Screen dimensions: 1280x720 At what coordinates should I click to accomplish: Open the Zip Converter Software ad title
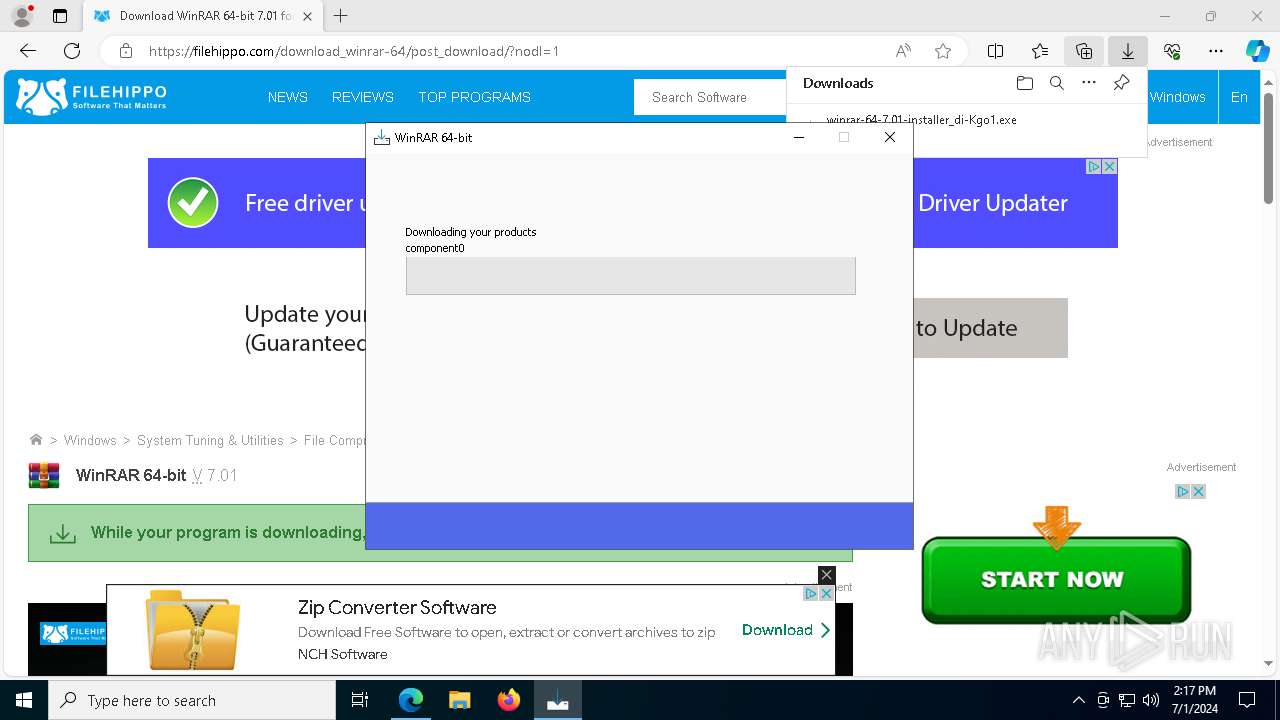[397, 607]
